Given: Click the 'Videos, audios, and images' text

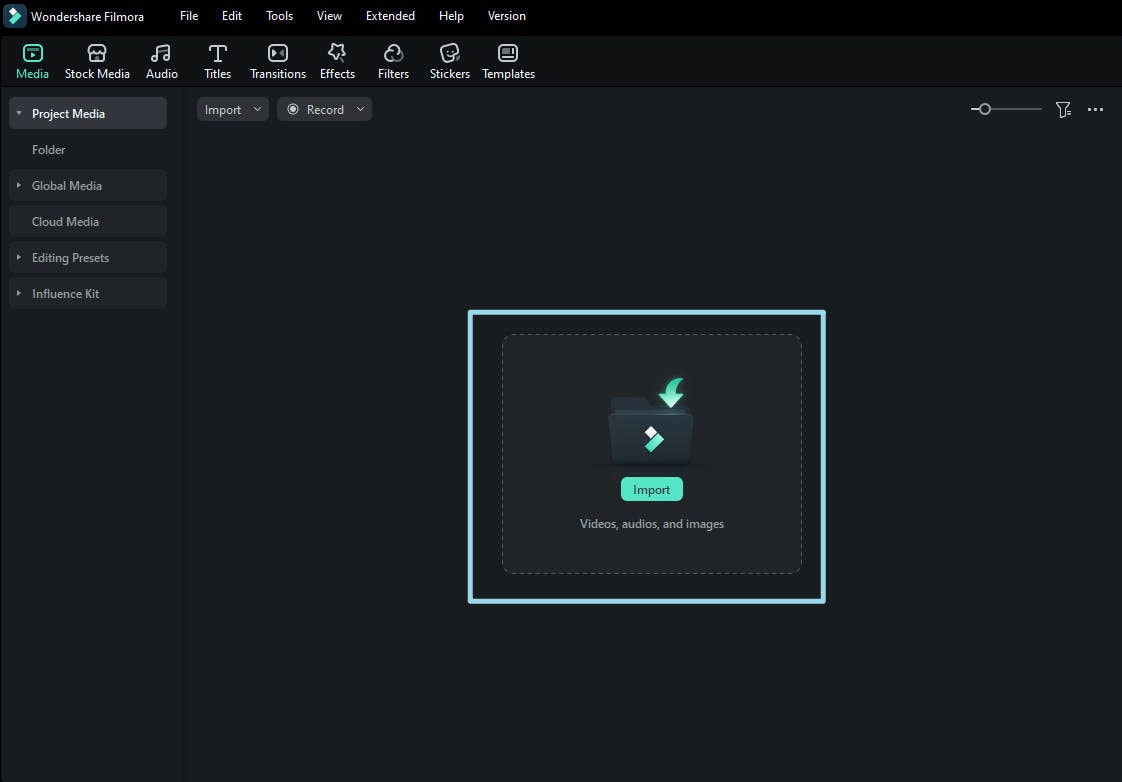Looking at the screenshot, I should click(651, 524).
